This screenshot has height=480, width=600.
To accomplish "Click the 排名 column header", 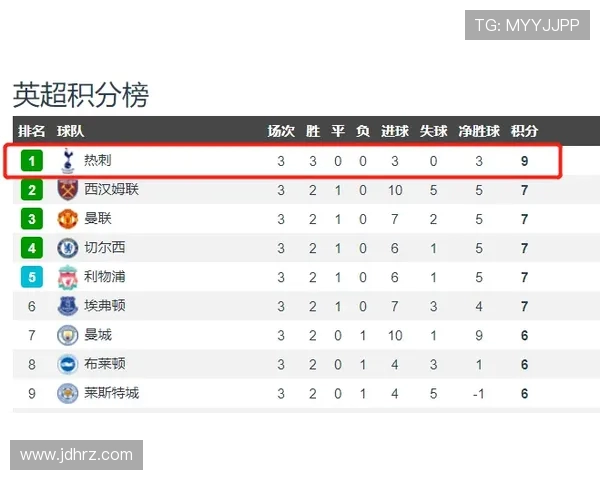I will tap(32, 131).
